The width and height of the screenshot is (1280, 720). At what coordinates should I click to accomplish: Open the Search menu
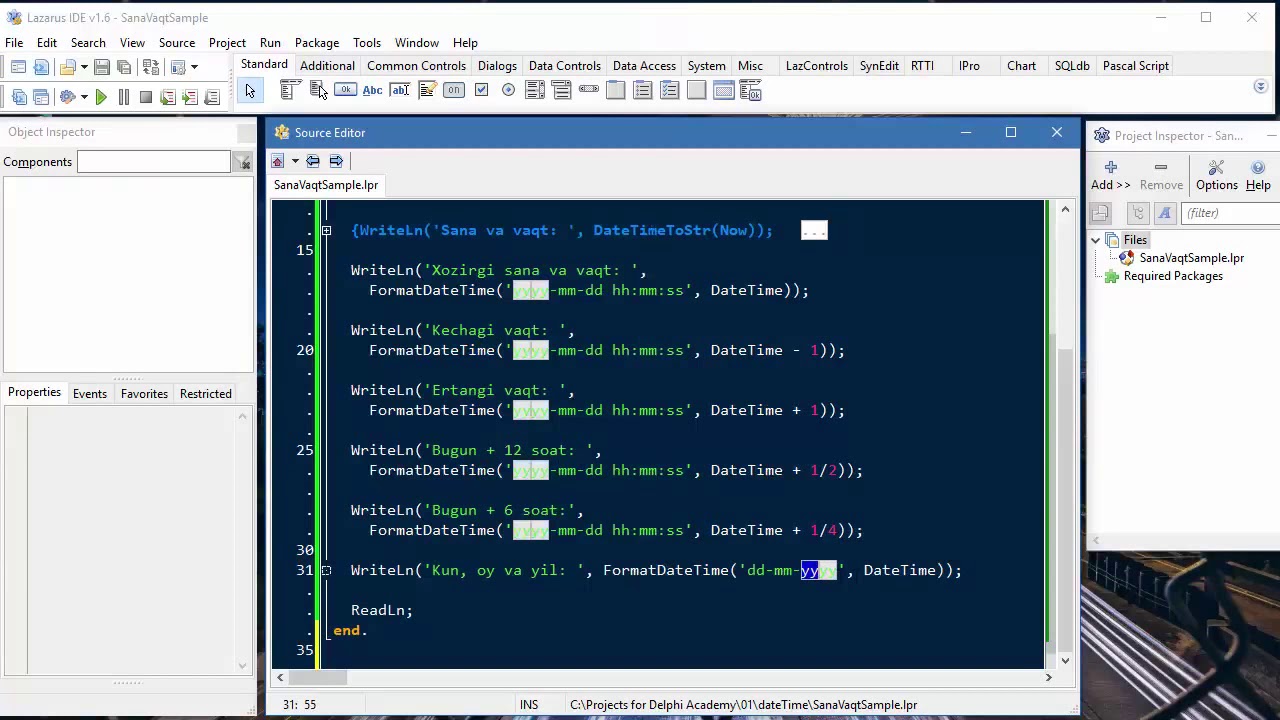point(88,43)
